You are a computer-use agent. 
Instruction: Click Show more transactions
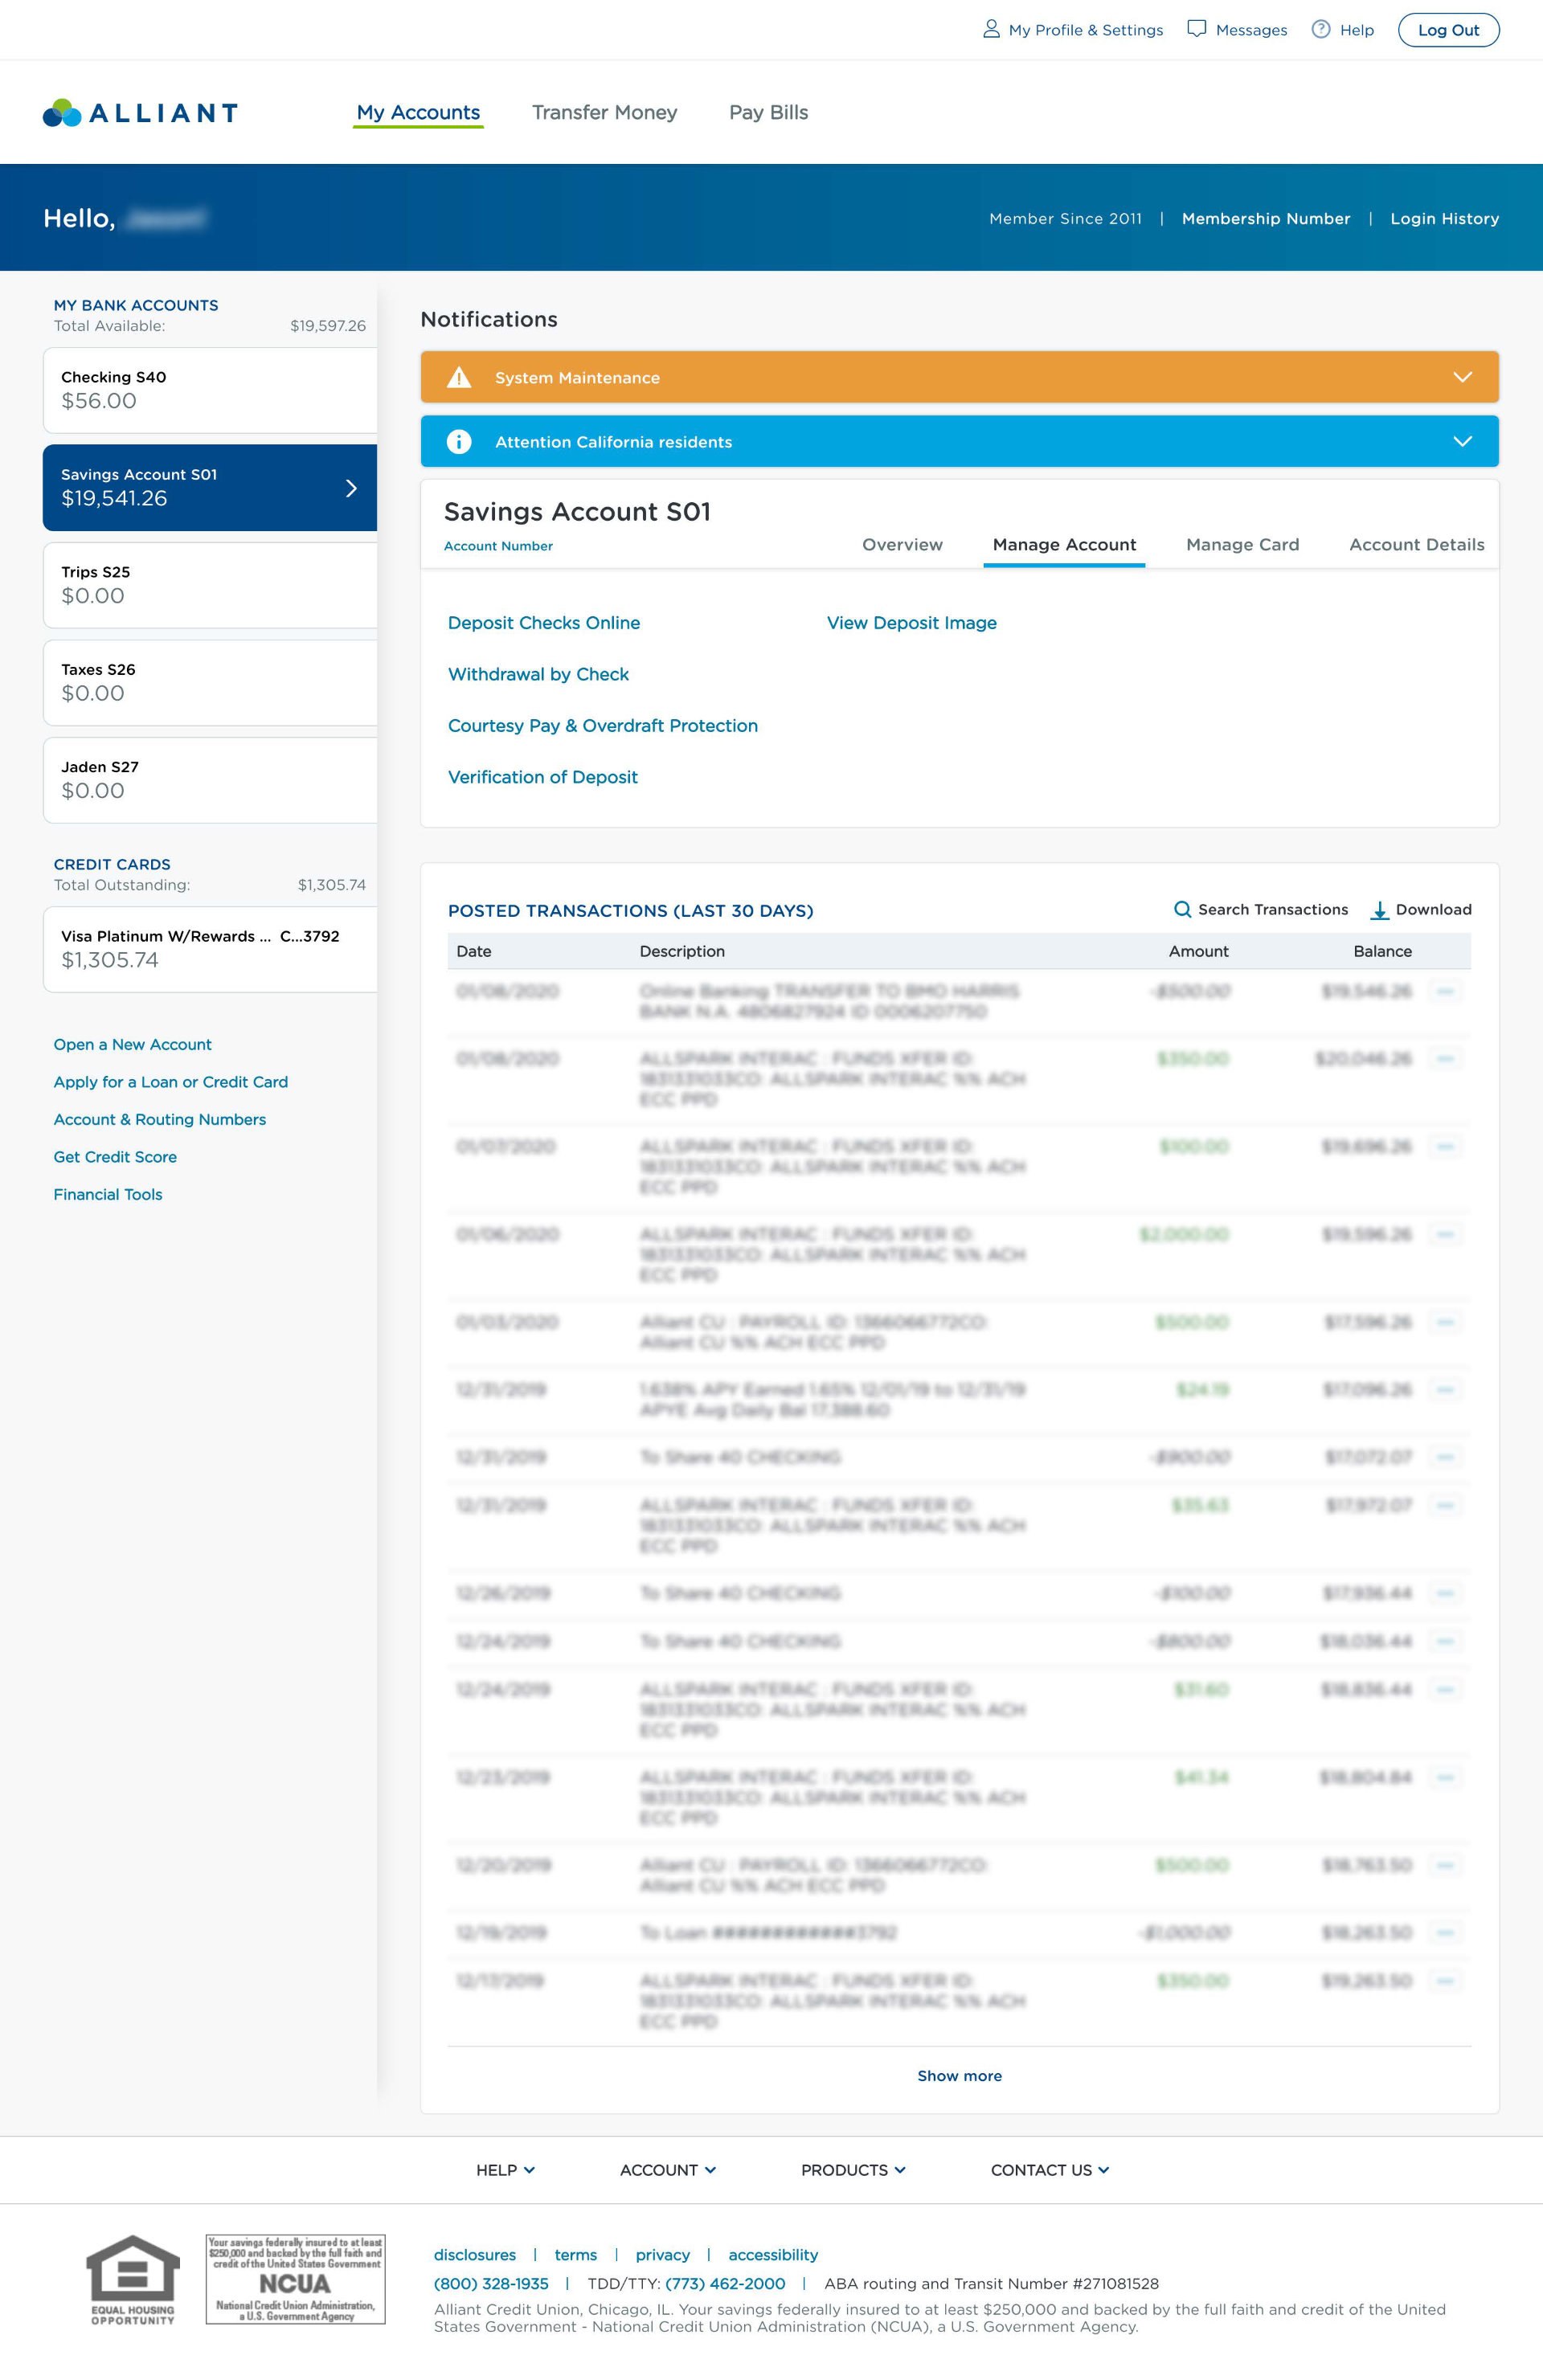click(x=959, y=2076)
